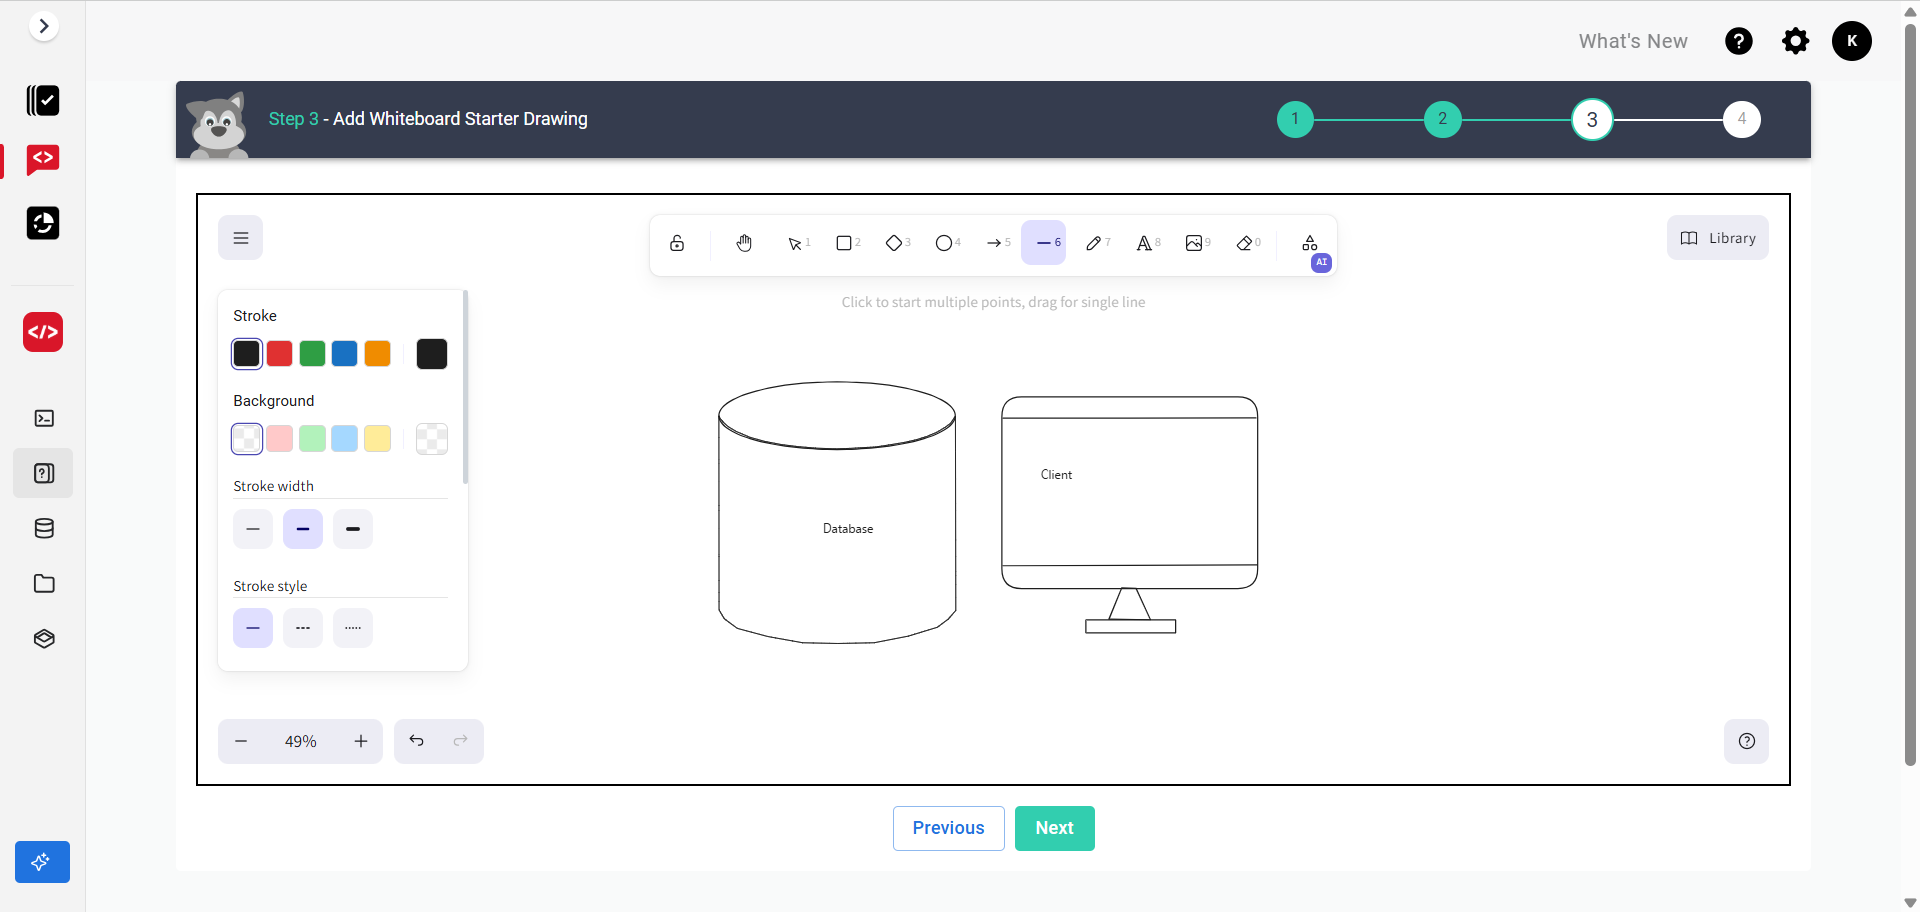Toggle the canvas lock tool
The height and width of the screenshot is (912, 1920).
tap(677, 243)
